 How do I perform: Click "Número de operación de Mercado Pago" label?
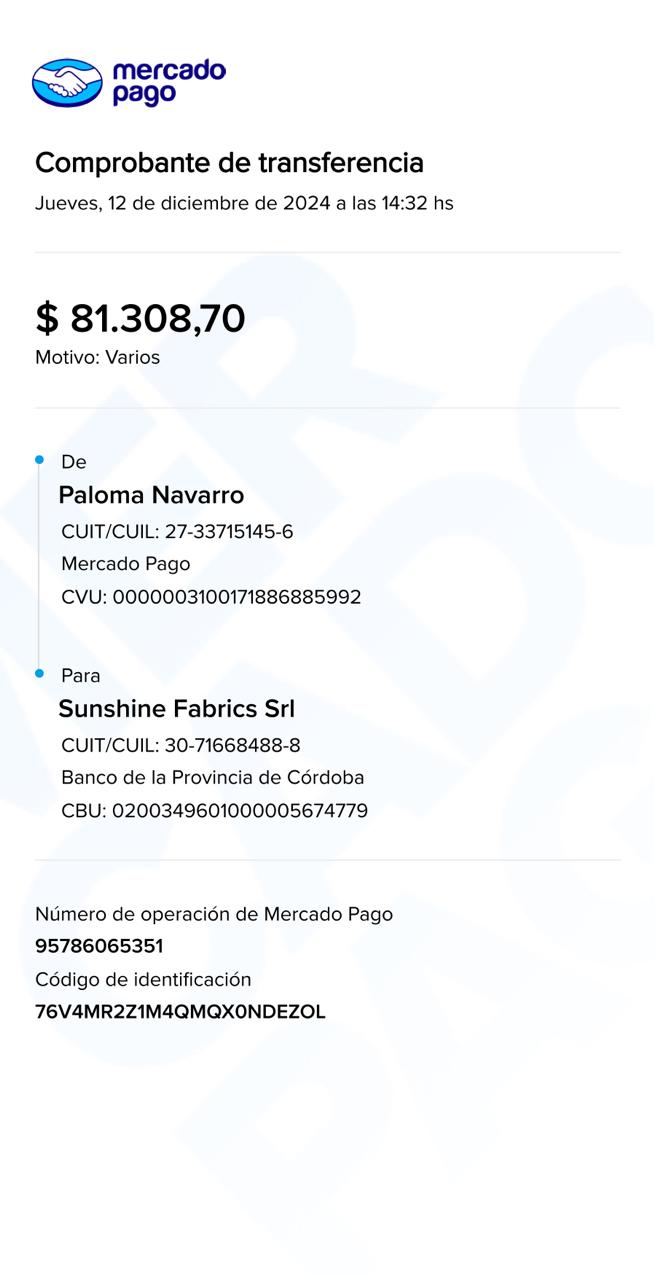[x=214, y=914]
